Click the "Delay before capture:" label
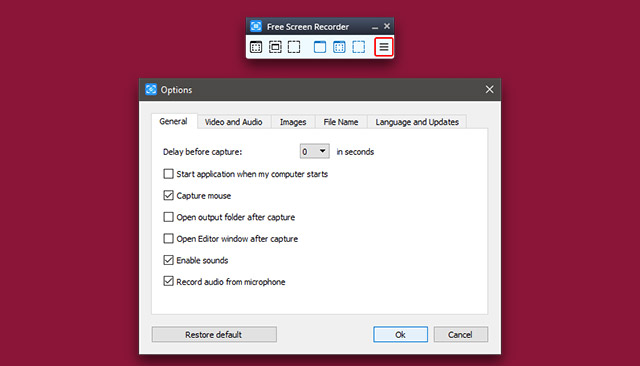The height and width of the screenshot is (366, 640). pos(202,152)
